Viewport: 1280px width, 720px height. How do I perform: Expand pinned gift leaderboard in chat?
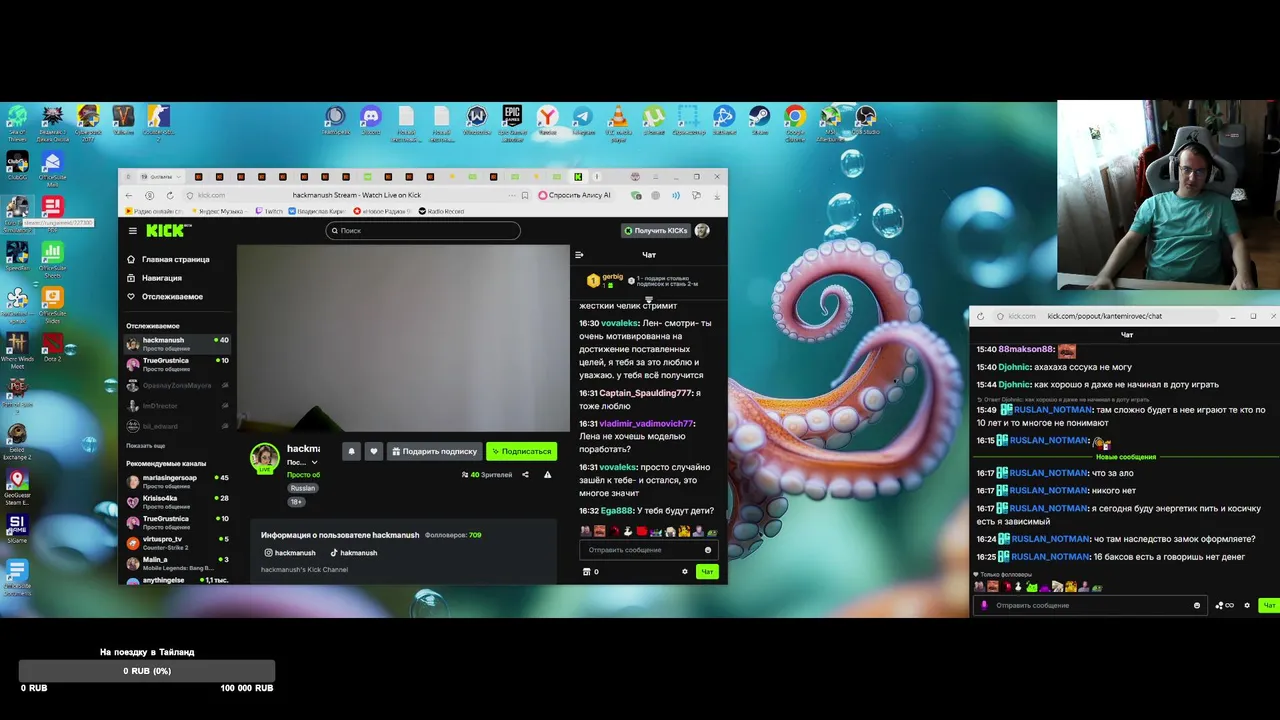click(648, 298)
